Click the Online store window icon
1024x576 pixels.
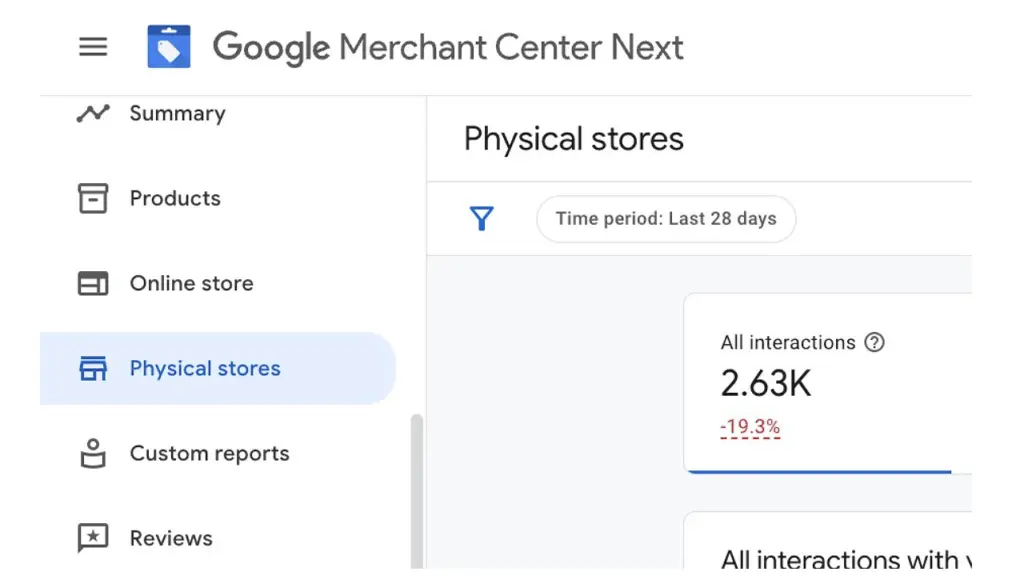click(x=93, y=284)
